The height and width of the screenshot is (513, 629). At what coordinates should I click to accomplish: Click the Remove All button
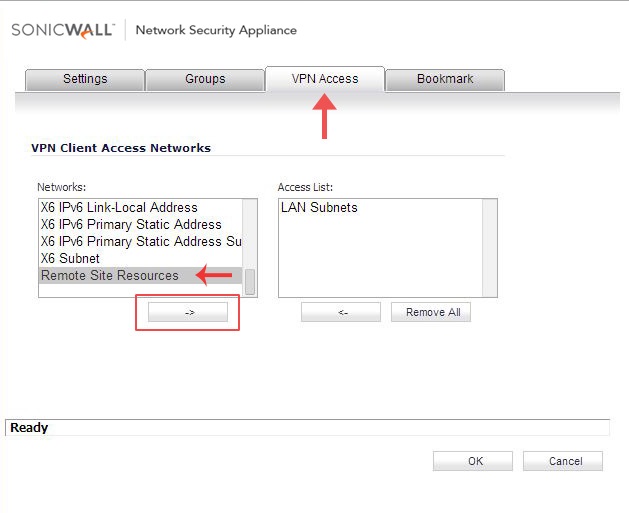(x=431, y=312)
